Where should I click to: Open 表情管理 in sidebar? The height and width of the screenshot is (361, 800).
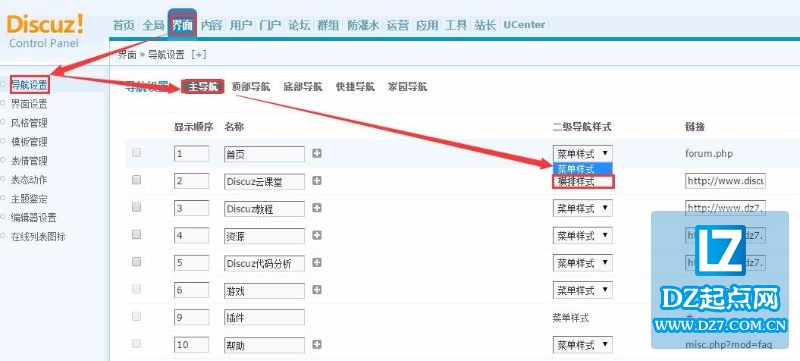(x=30, y=161)
